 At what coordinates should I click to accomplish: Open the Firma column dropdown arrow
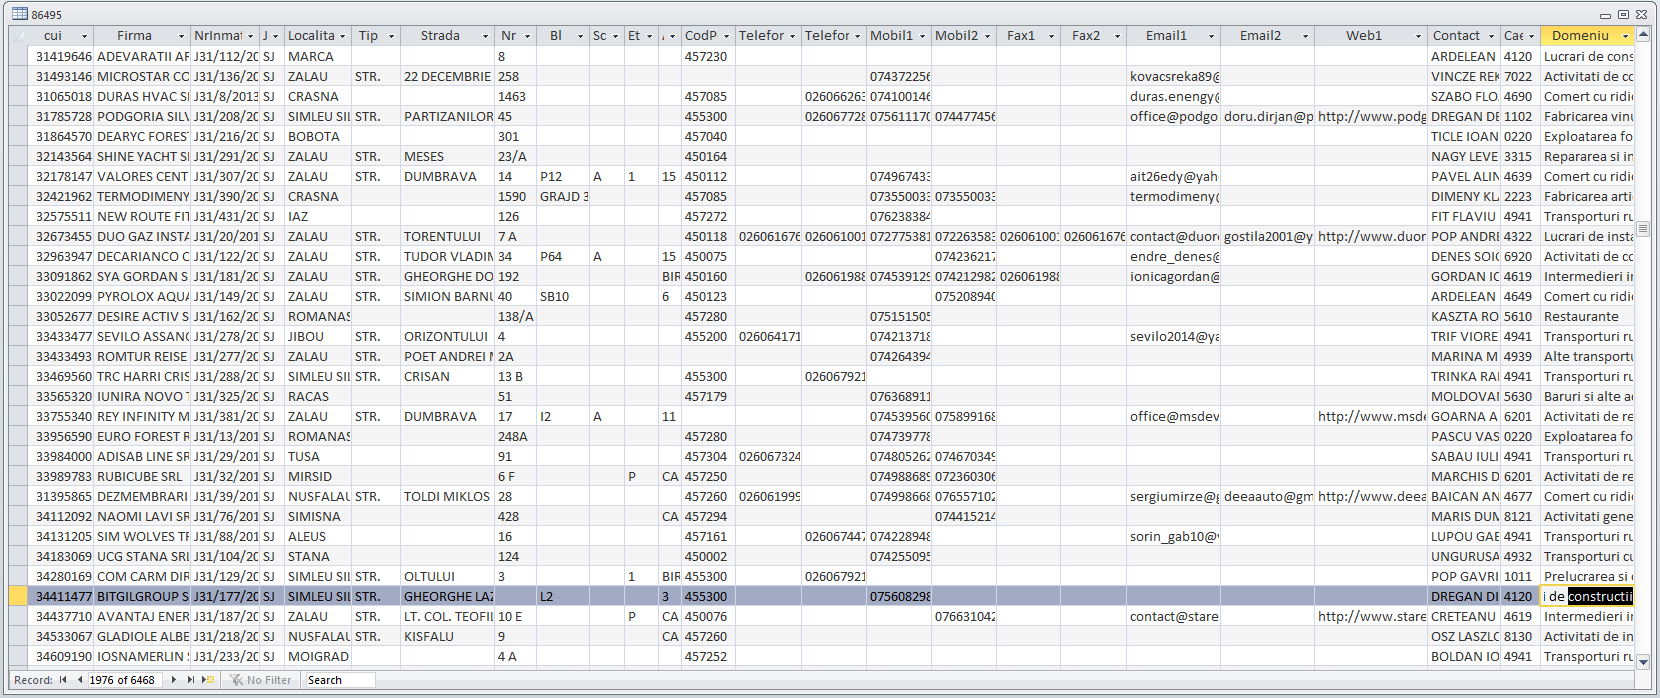pyautogui.click(x=181, y=36)
